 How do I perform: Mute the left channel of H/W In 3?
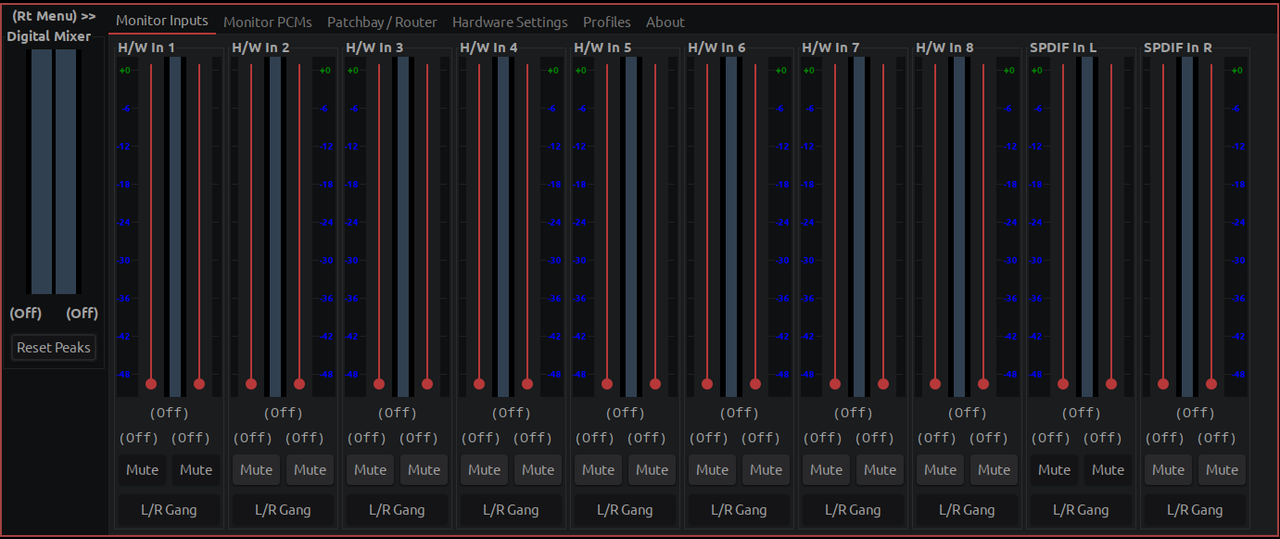point(370,470)
